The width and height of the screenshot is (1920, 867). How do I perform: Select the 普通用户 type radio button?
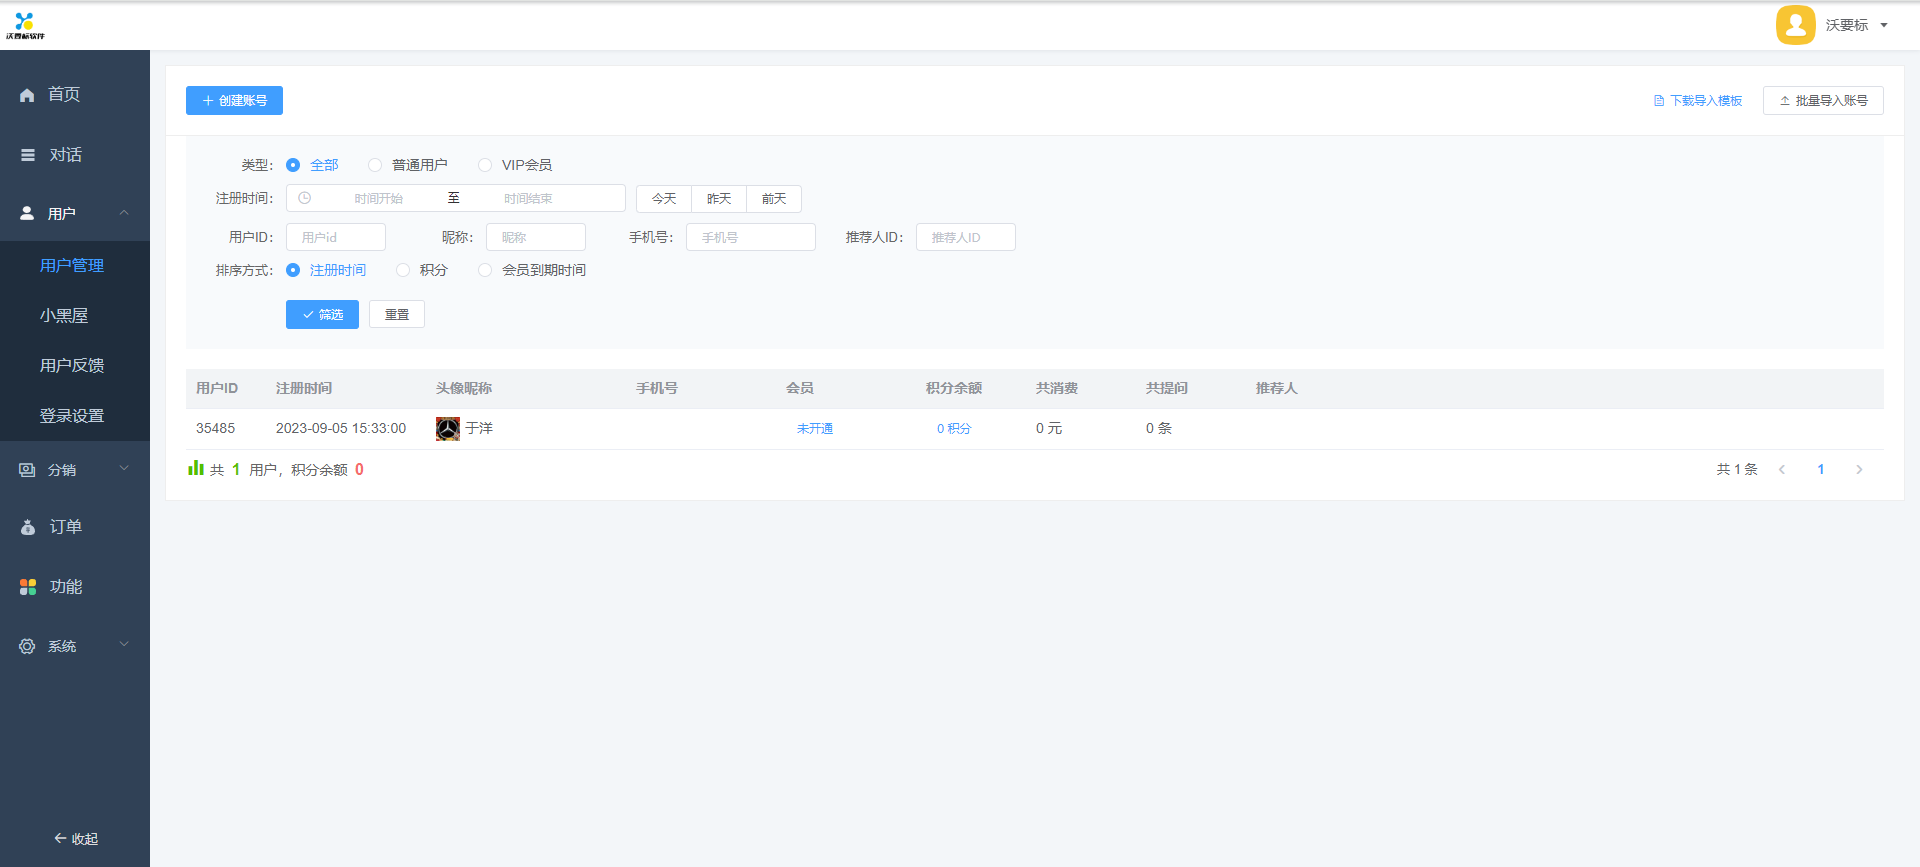pyautogui.click(x=375, y=165)
